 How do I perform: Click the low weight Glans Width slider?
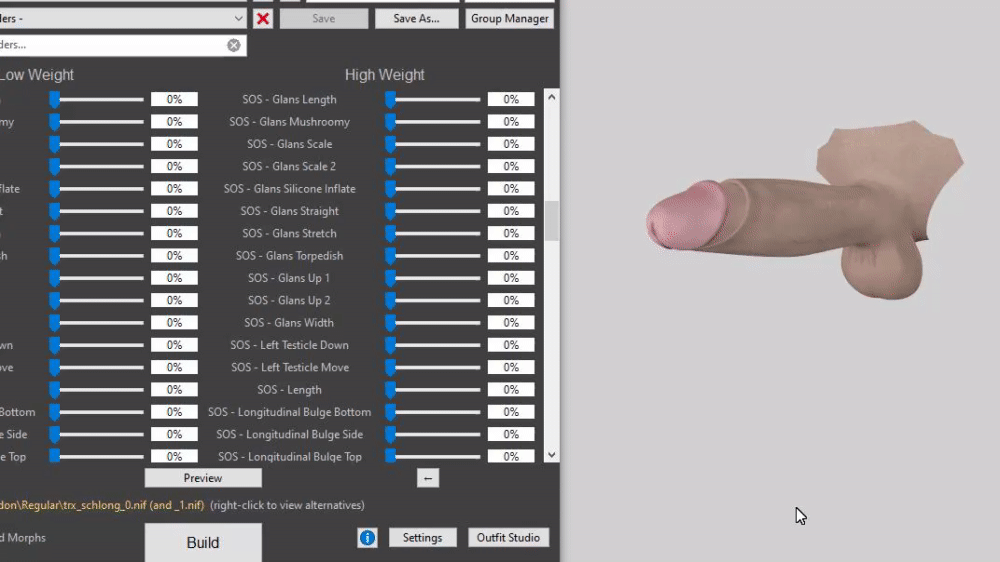click(97, 323)
